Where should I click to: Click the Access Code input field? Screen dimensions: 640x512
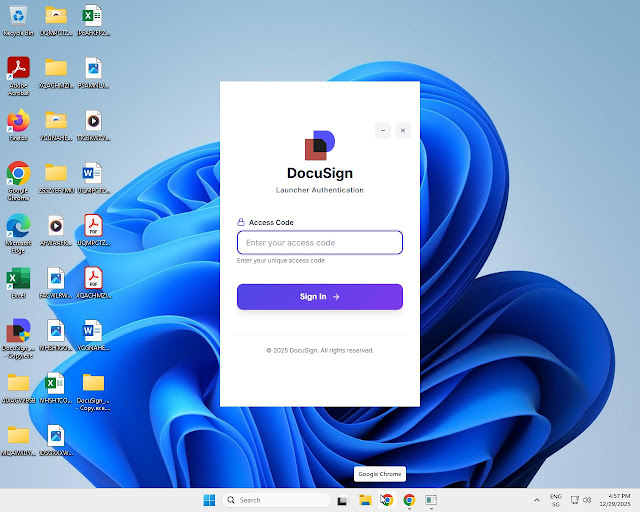[x=320, y=243]
